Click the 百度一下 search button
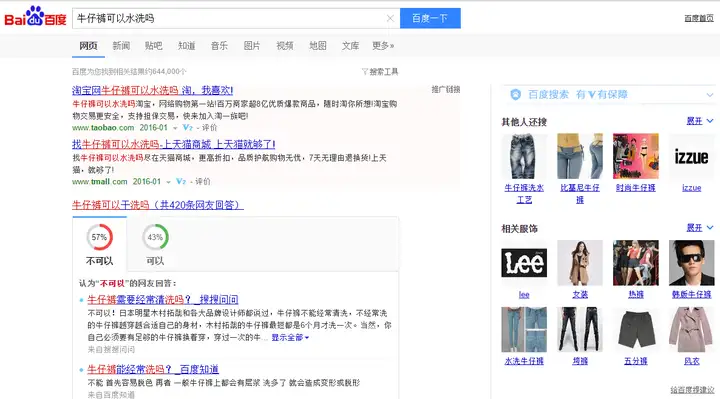The height and width of the screenshot is (399, 720). coord(430,18)
